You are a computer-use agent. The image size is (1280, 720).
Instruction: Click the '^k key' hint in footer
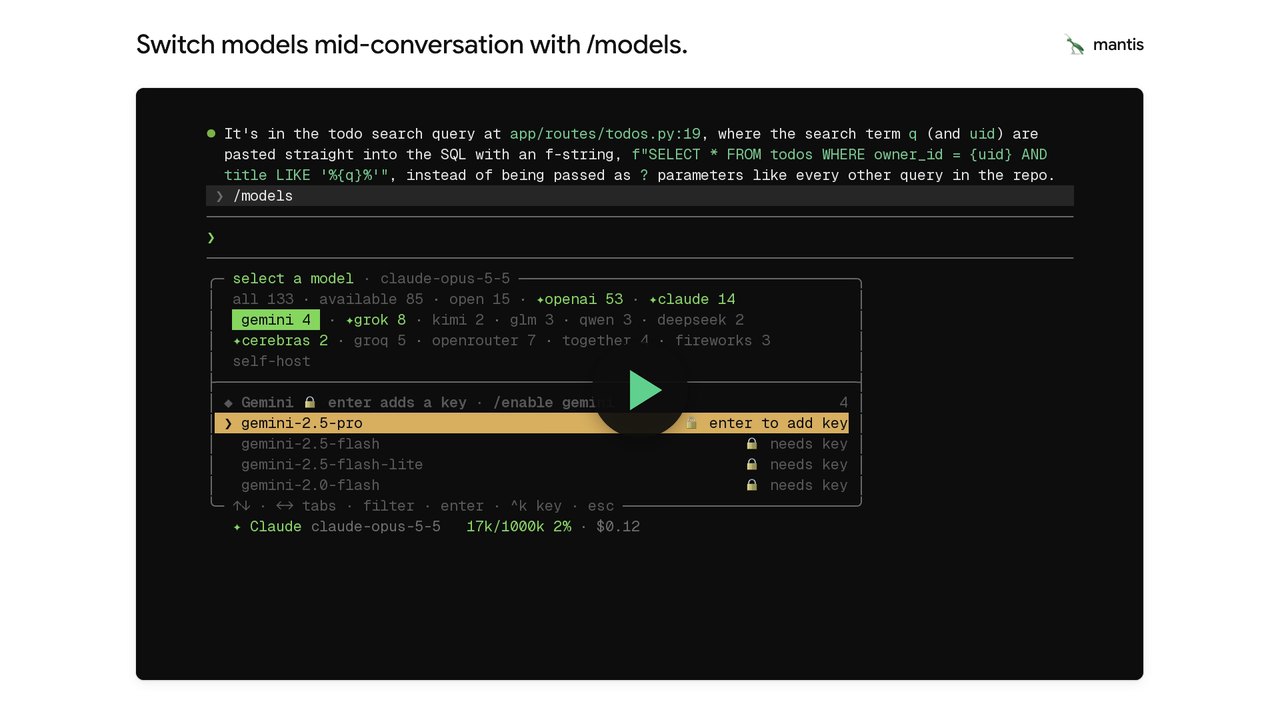pos(536,506)
